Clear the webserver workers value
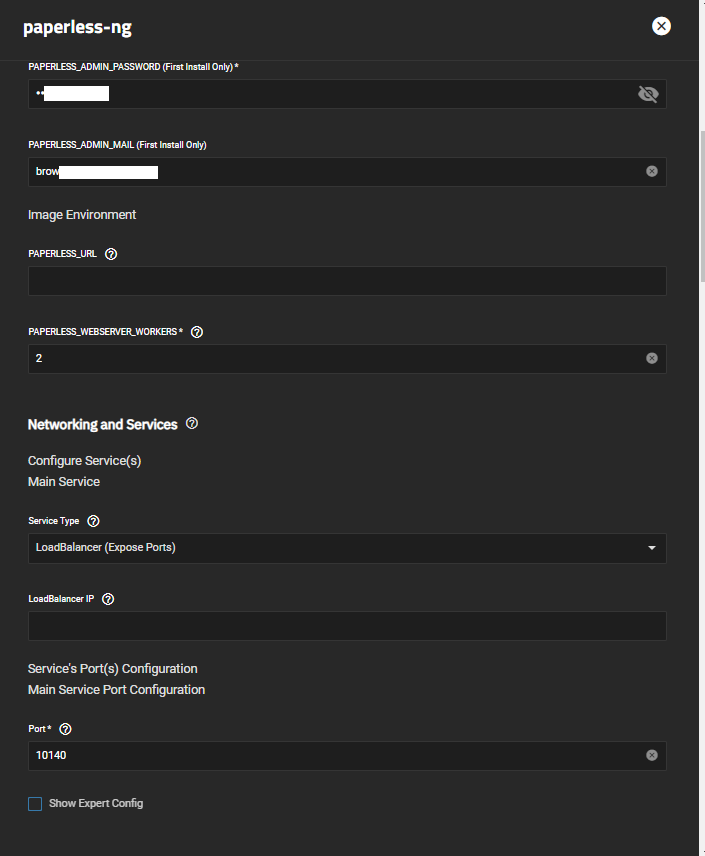The height and width of the screenshot is (856, 705). (x=651, y=358)
